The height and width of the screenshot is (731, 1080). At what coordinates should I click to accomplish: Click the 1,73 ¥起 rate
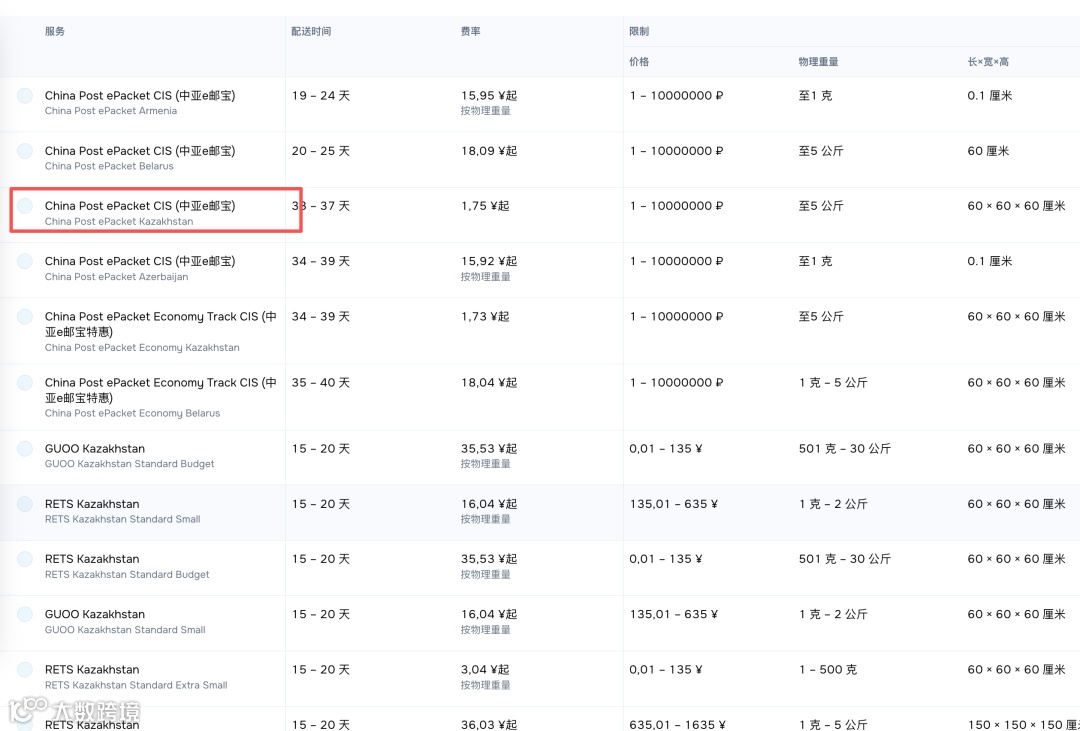485,316
